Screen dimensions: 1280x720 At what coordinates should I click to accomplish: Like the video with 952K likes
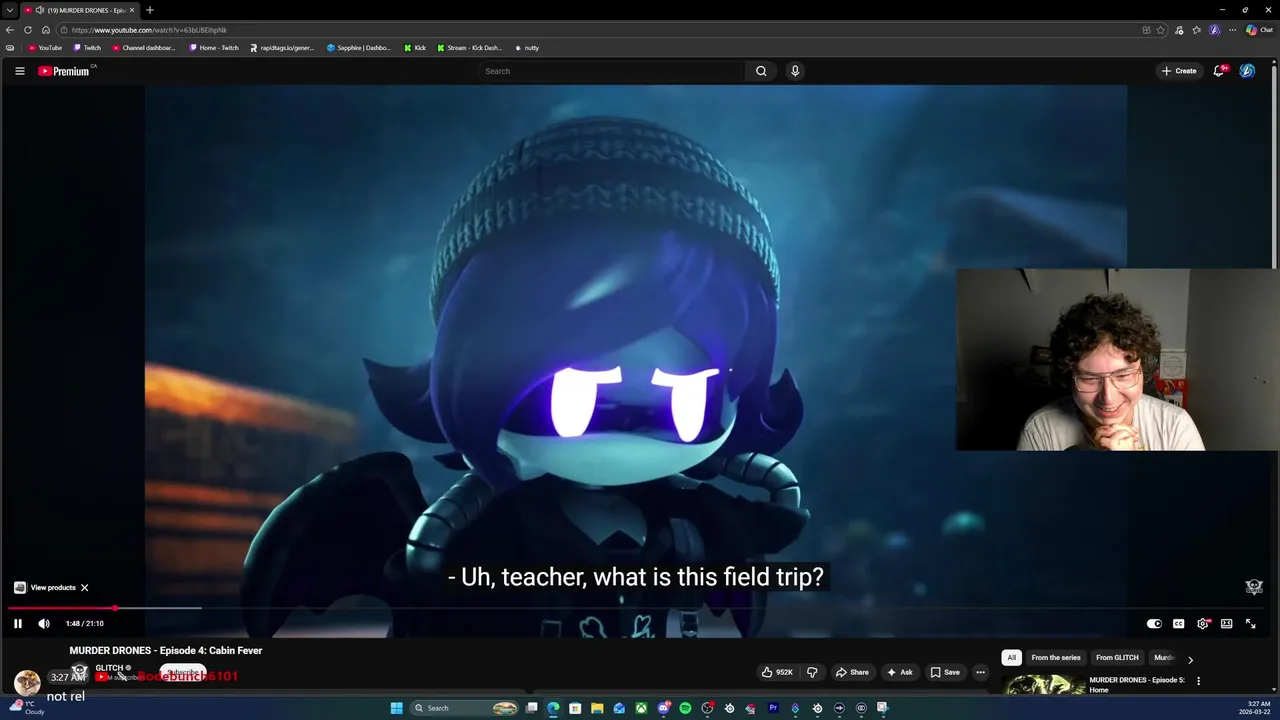(x=777, y=672)
